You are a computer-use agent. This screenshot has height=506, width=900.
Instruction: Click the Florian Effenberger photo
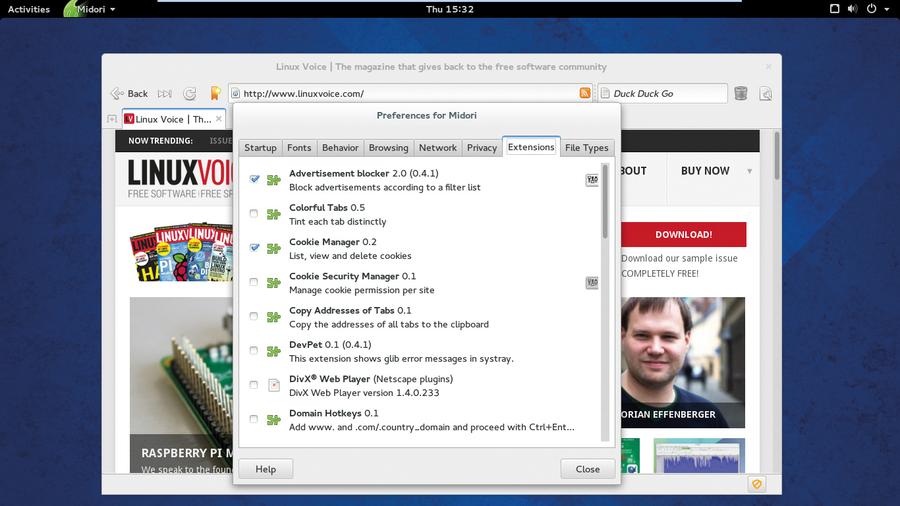coord(683,362)
